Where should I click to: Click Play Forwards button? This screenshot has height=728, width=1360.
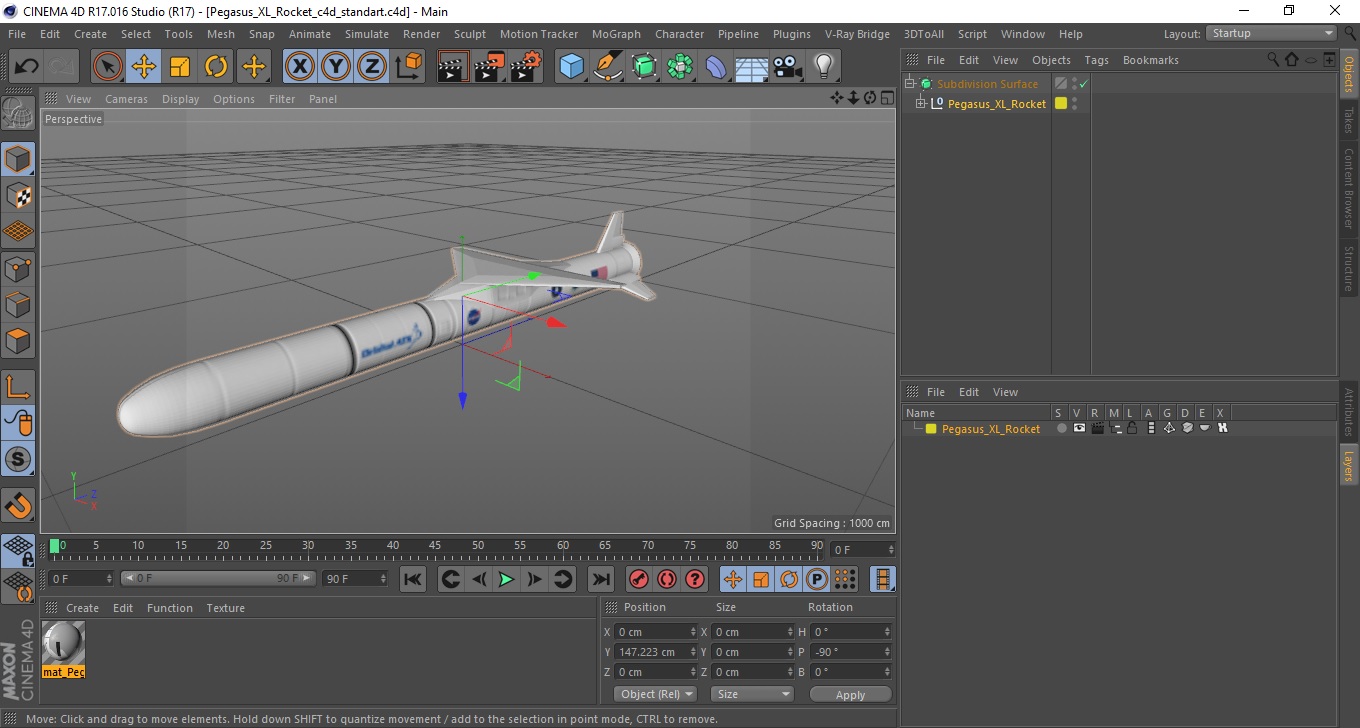click(507, 579)
